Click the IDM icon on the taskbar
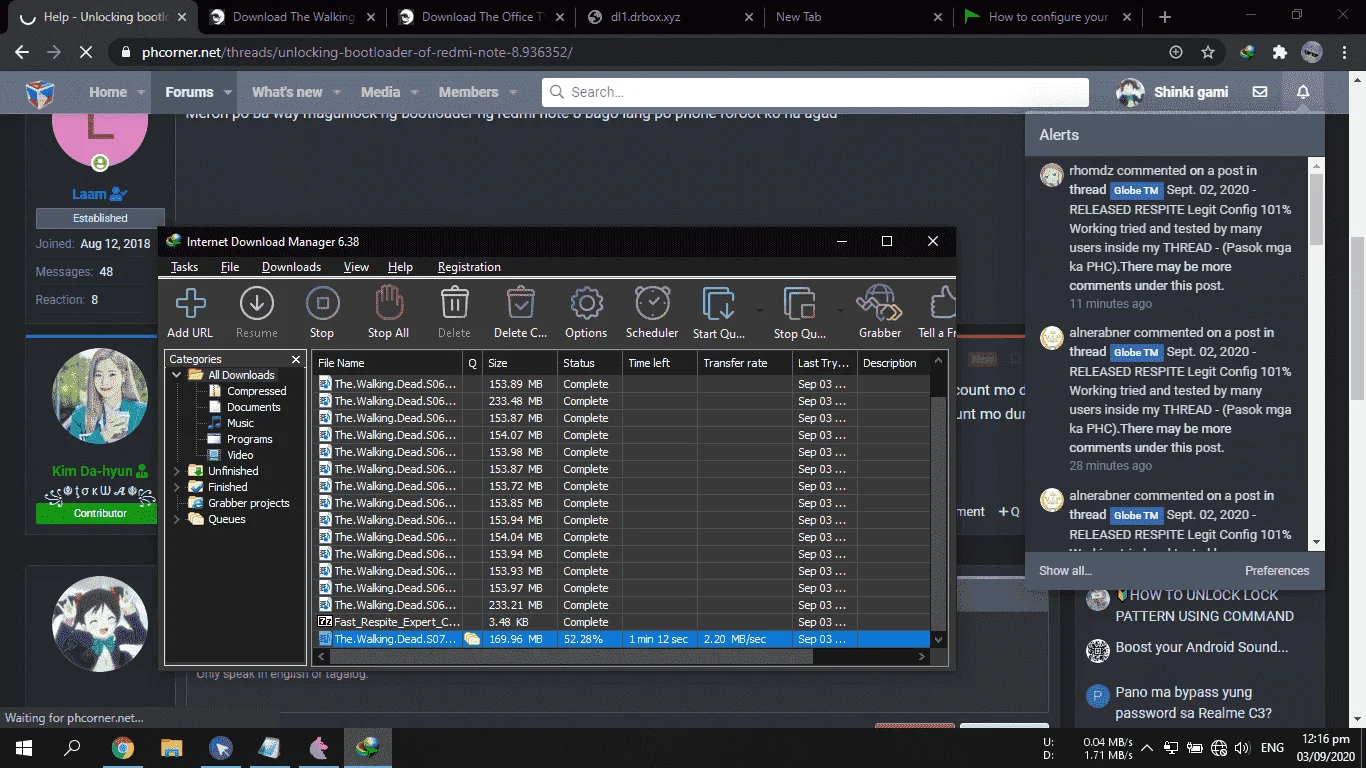 click(x=368, y=747)
